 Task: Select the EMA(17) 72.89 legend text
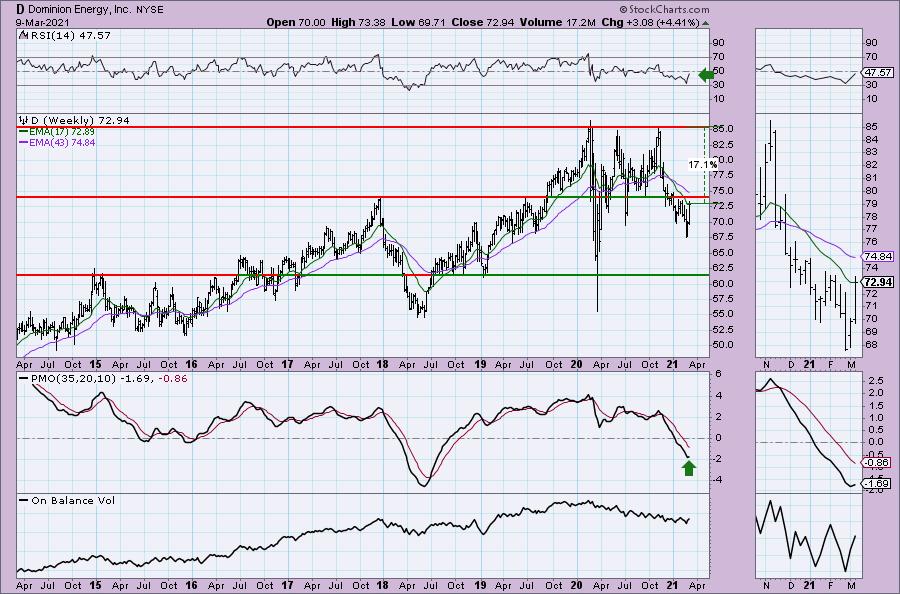click(62, 131)
